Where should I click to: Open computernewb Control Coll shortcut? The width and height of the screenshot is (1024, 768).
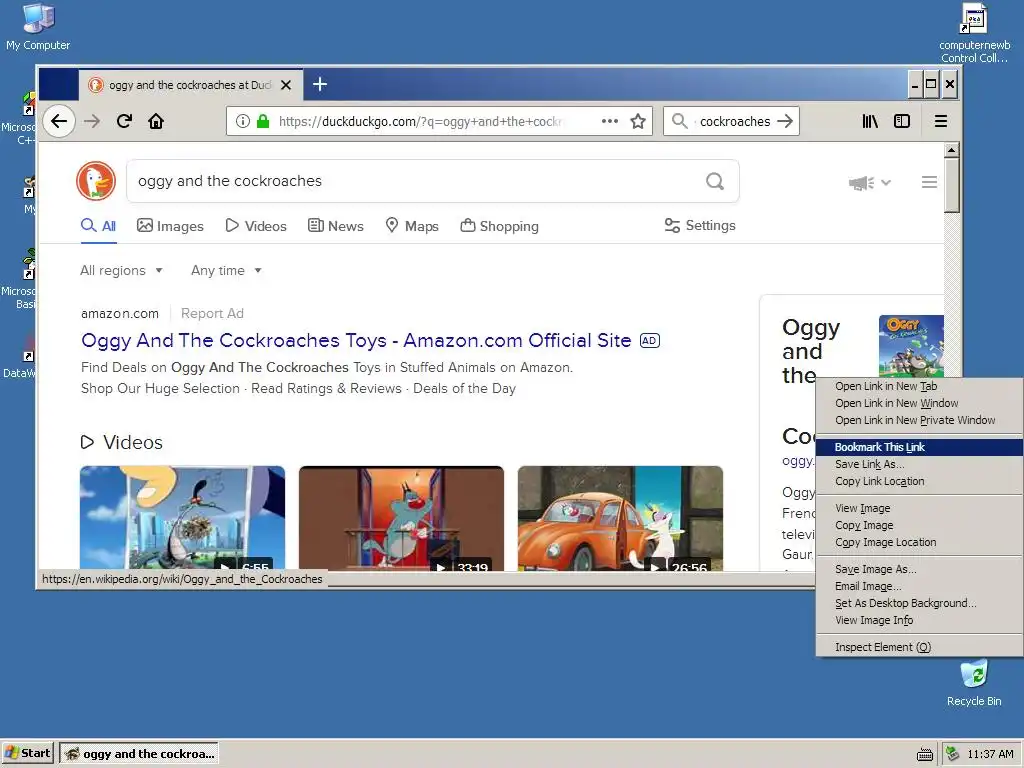(974, 33)
